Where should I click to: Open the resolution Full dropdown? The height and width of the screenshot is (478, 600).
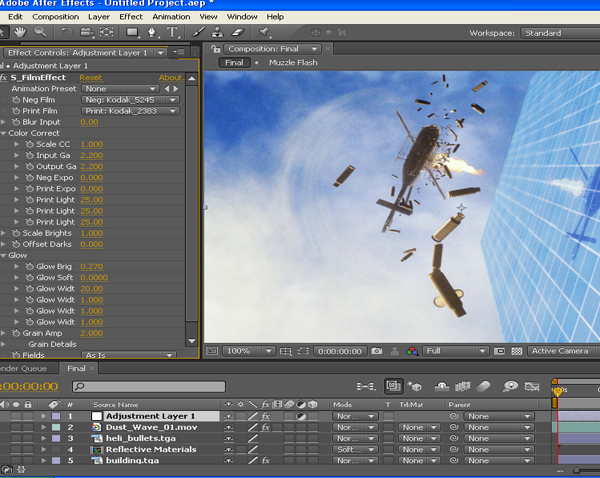click(455, 351)
